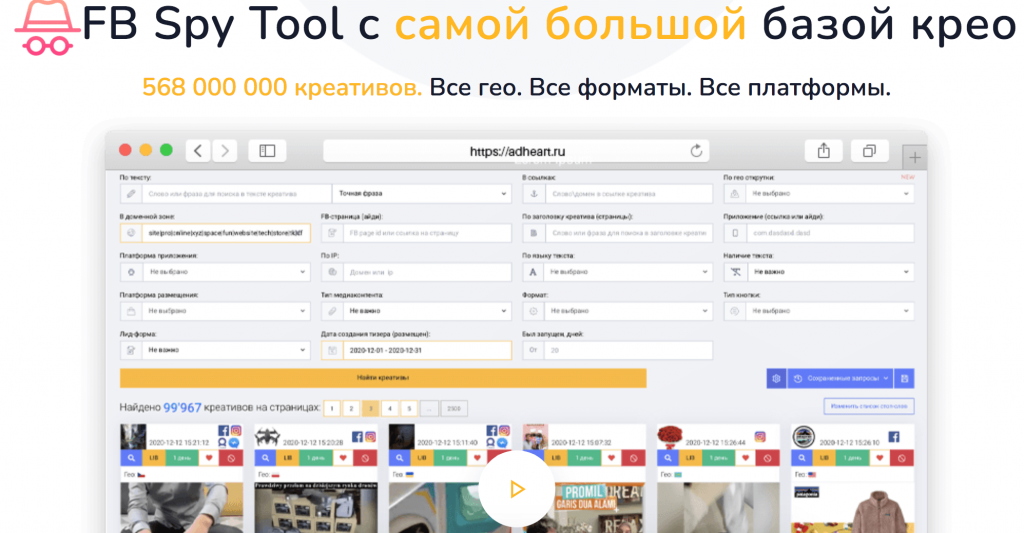Expand the 'По гео открутки' dropdown
The image size is (1024, 533).
tap(818, 193)
